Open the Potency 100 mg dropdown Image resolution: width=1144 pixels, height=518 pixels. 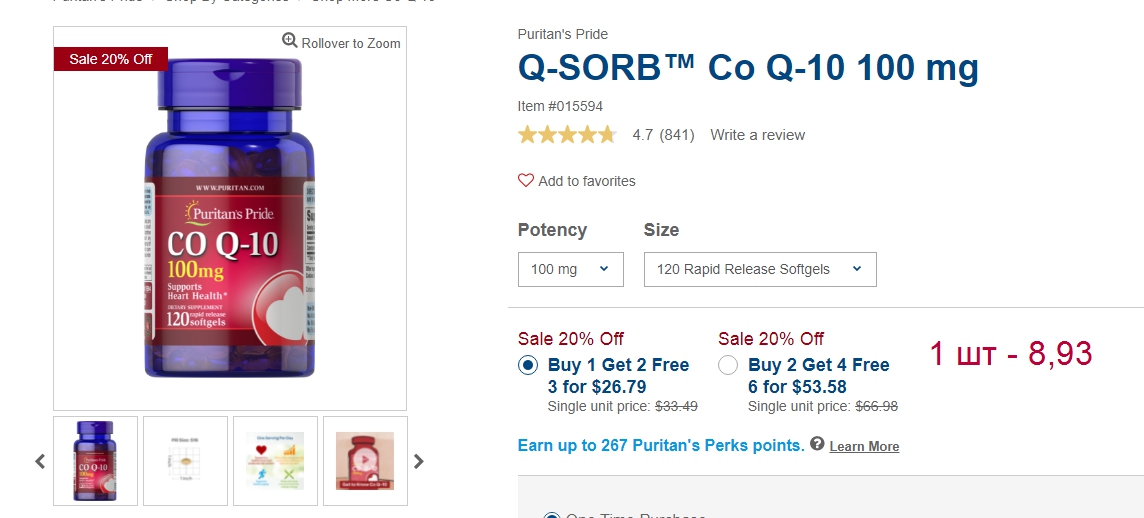570,269
